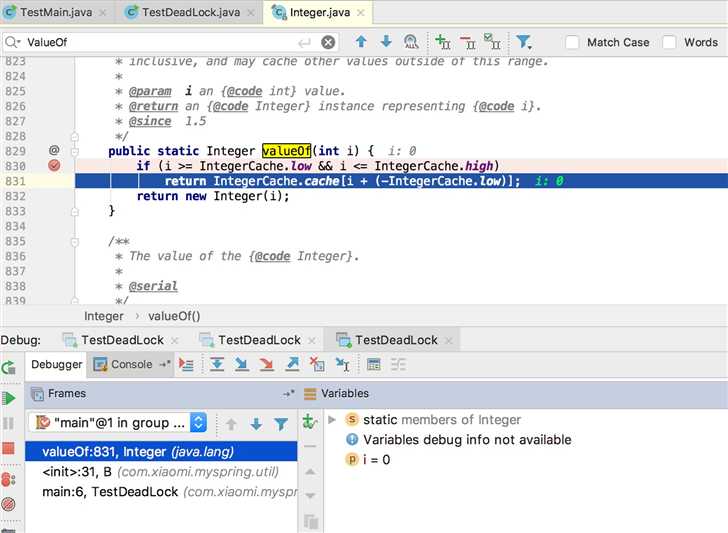Select all occurrences icon in search bar
The height and width of the screenshot is (533, 728).
(492, 42)
